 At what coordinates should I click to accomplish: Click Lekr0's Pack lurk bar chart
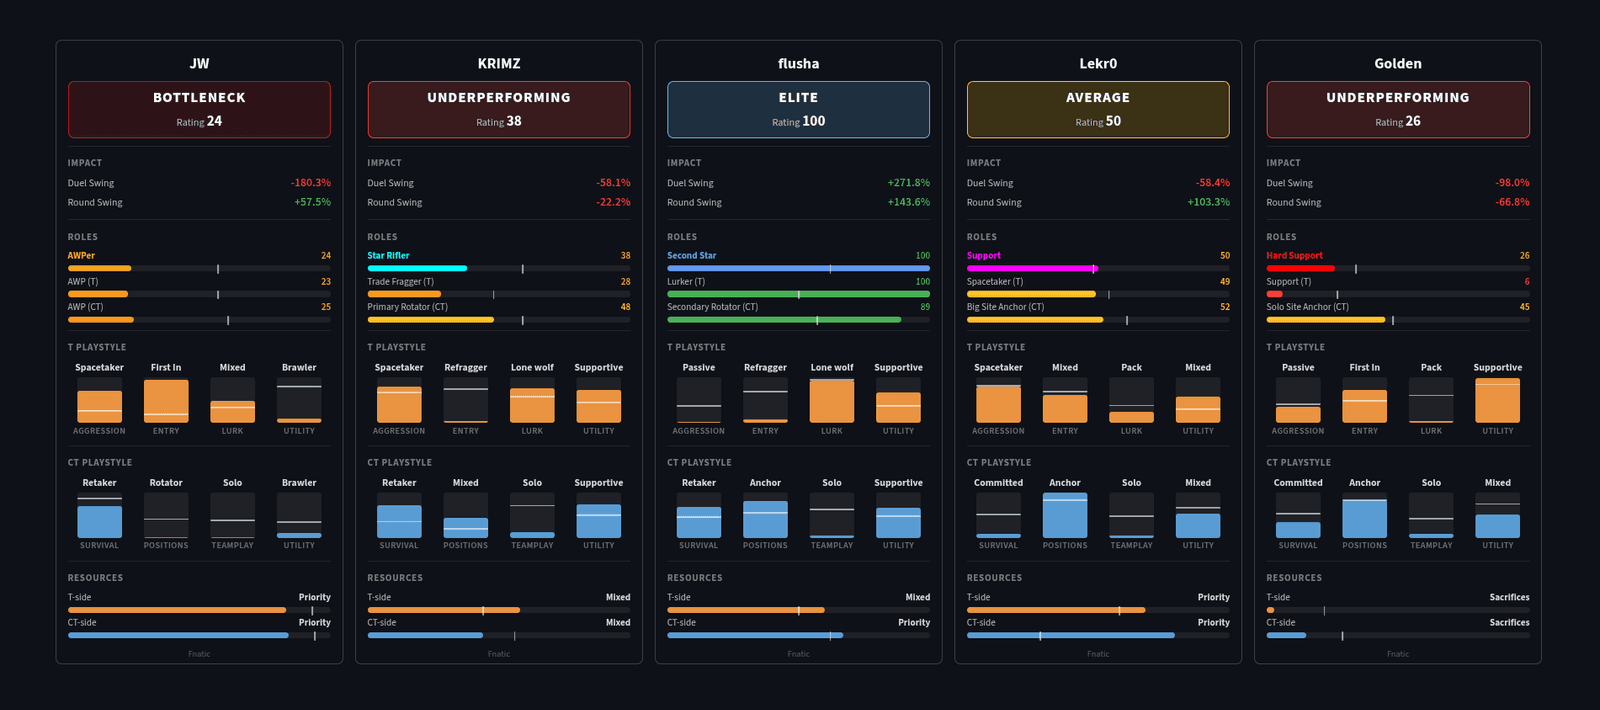(x=1131, y=400)
